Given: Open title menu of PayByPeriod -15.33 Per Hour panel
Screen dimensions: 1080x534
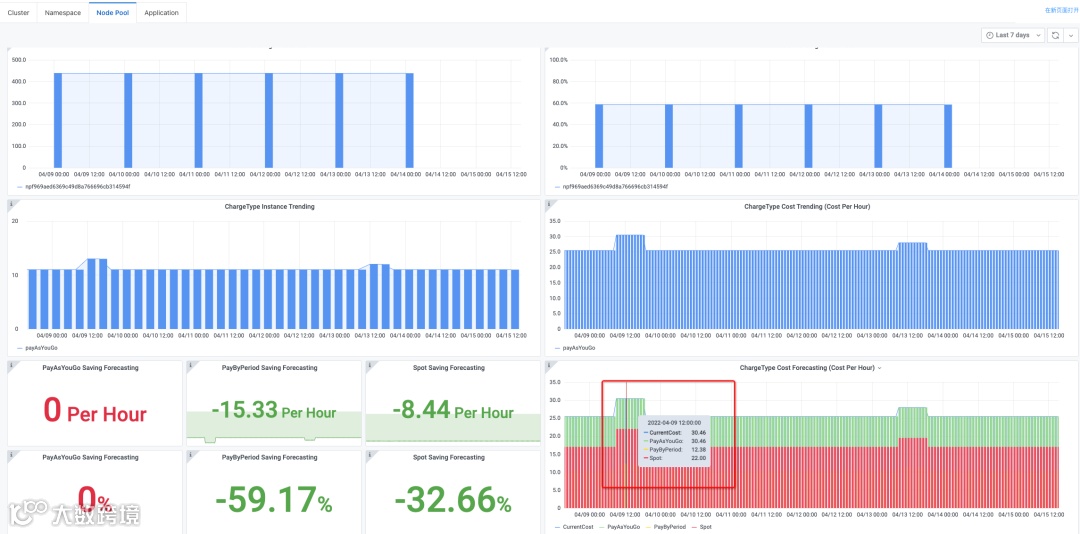Looking at the screenshot, I should (x=269, y=368).
